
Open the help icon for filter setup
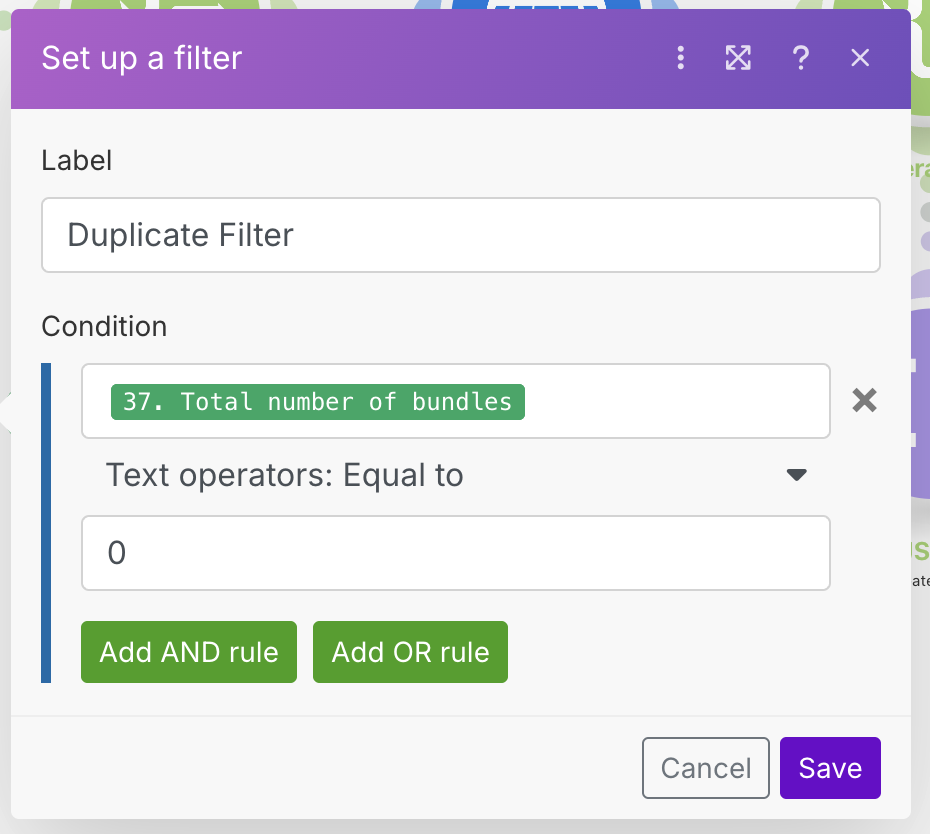click(800, 58)
